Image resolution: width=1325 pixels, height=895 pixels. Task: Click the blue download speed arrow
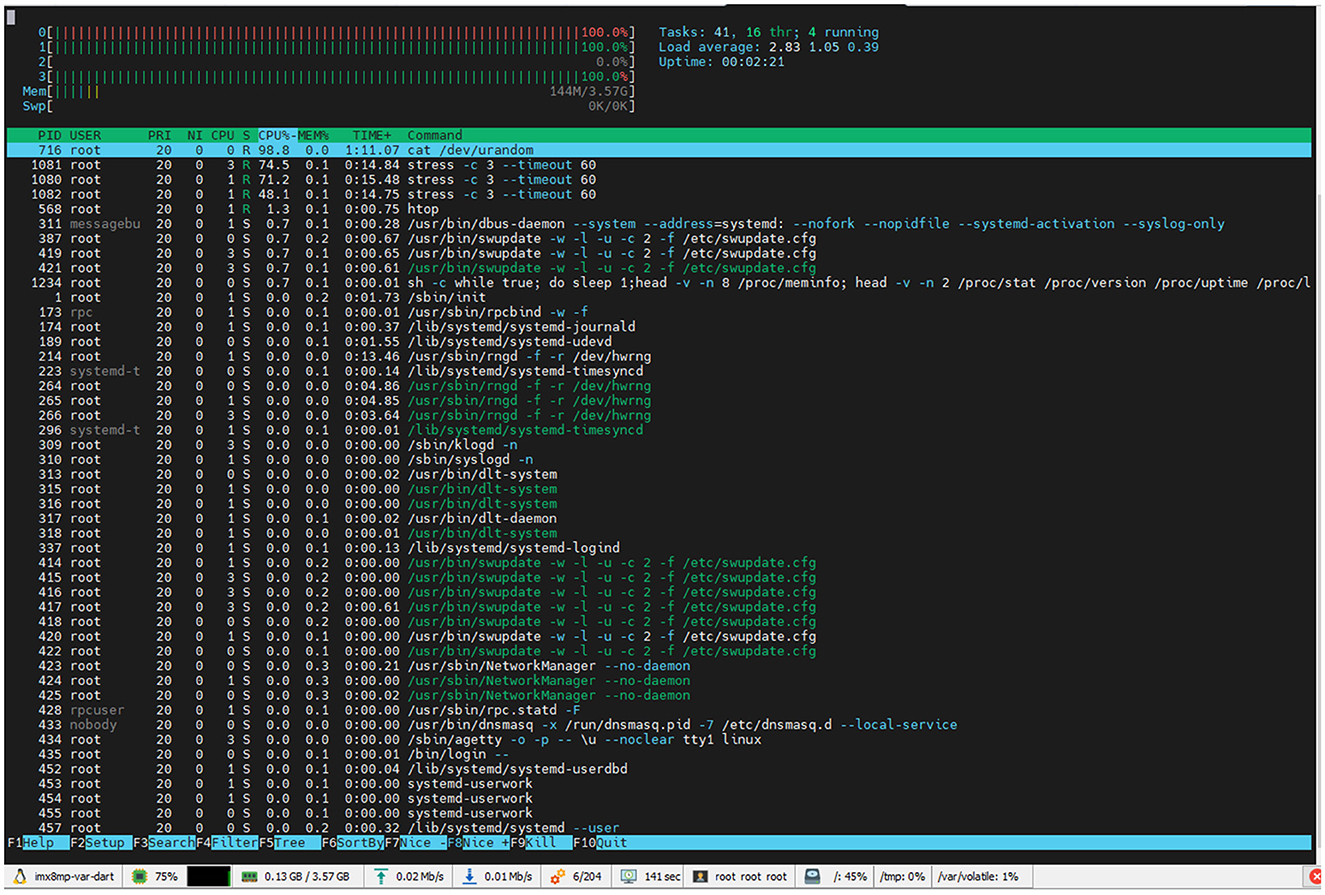[471, 877]
